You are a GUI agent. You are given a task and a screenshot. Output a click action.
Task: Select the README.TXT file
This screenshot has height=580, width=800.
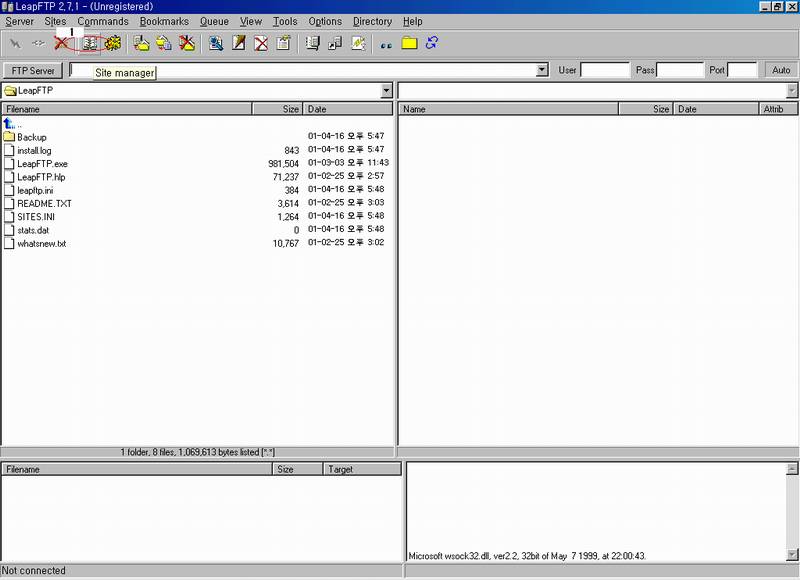[44, 204]
